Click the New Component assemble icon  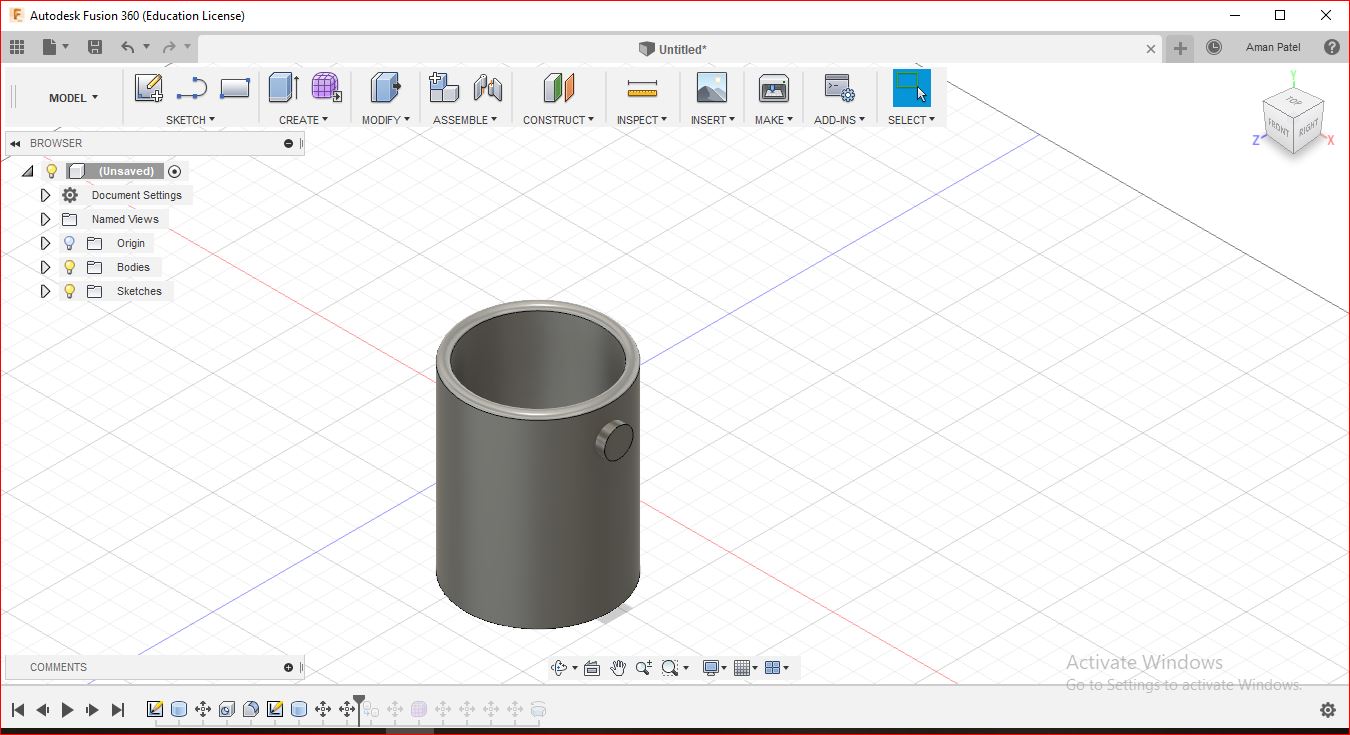pyautogui.click(x=444, y=88)
